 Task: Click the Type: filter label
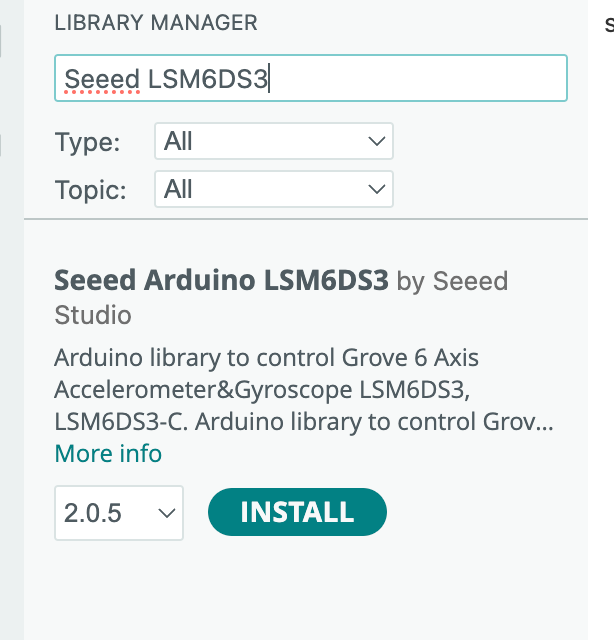[87, 142]
